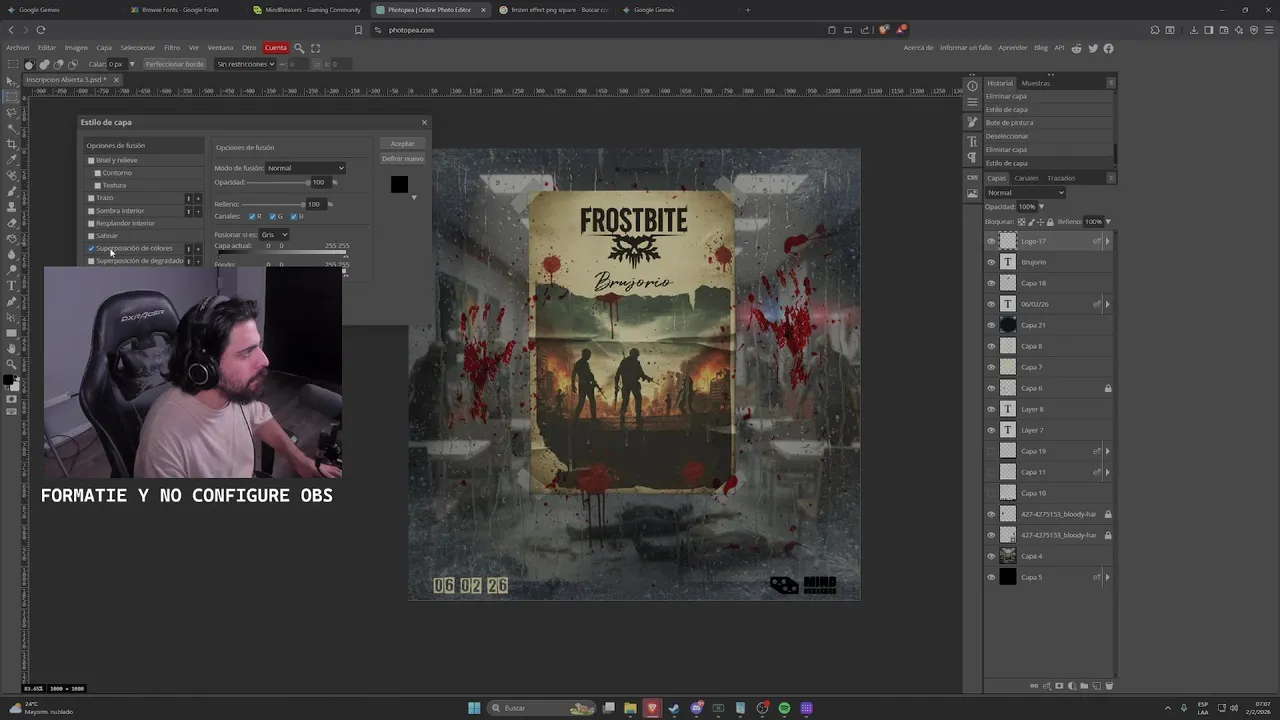
Task: Open the Calar value dropdown arrow
Action: tap(131, 64)
